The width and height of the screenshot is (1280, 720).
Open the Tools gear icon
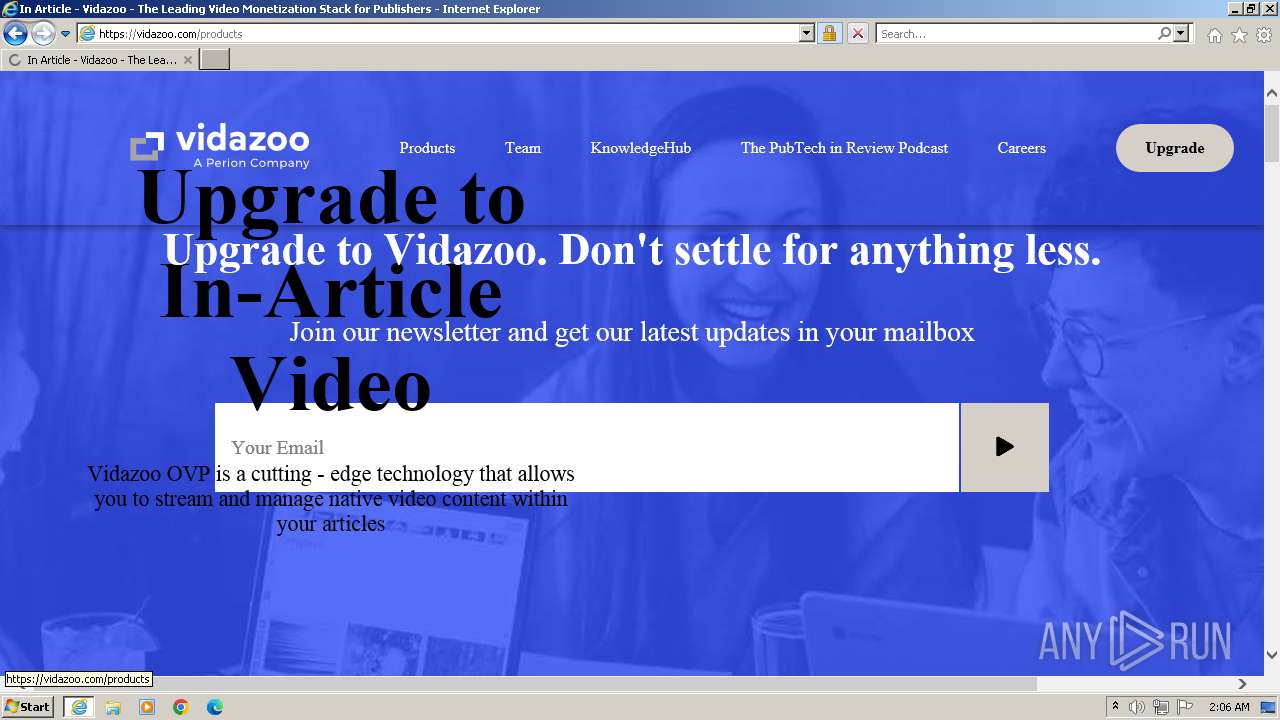1264,35
